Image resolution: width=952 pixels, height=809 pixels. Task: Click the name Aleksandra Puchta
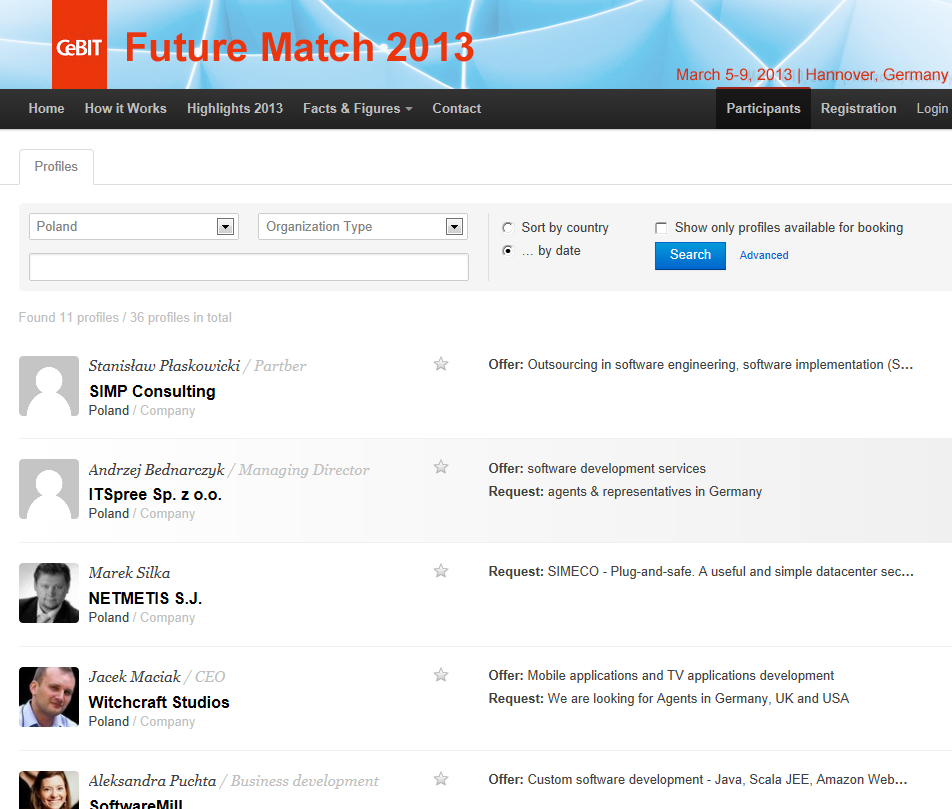(x=152, y=780)
